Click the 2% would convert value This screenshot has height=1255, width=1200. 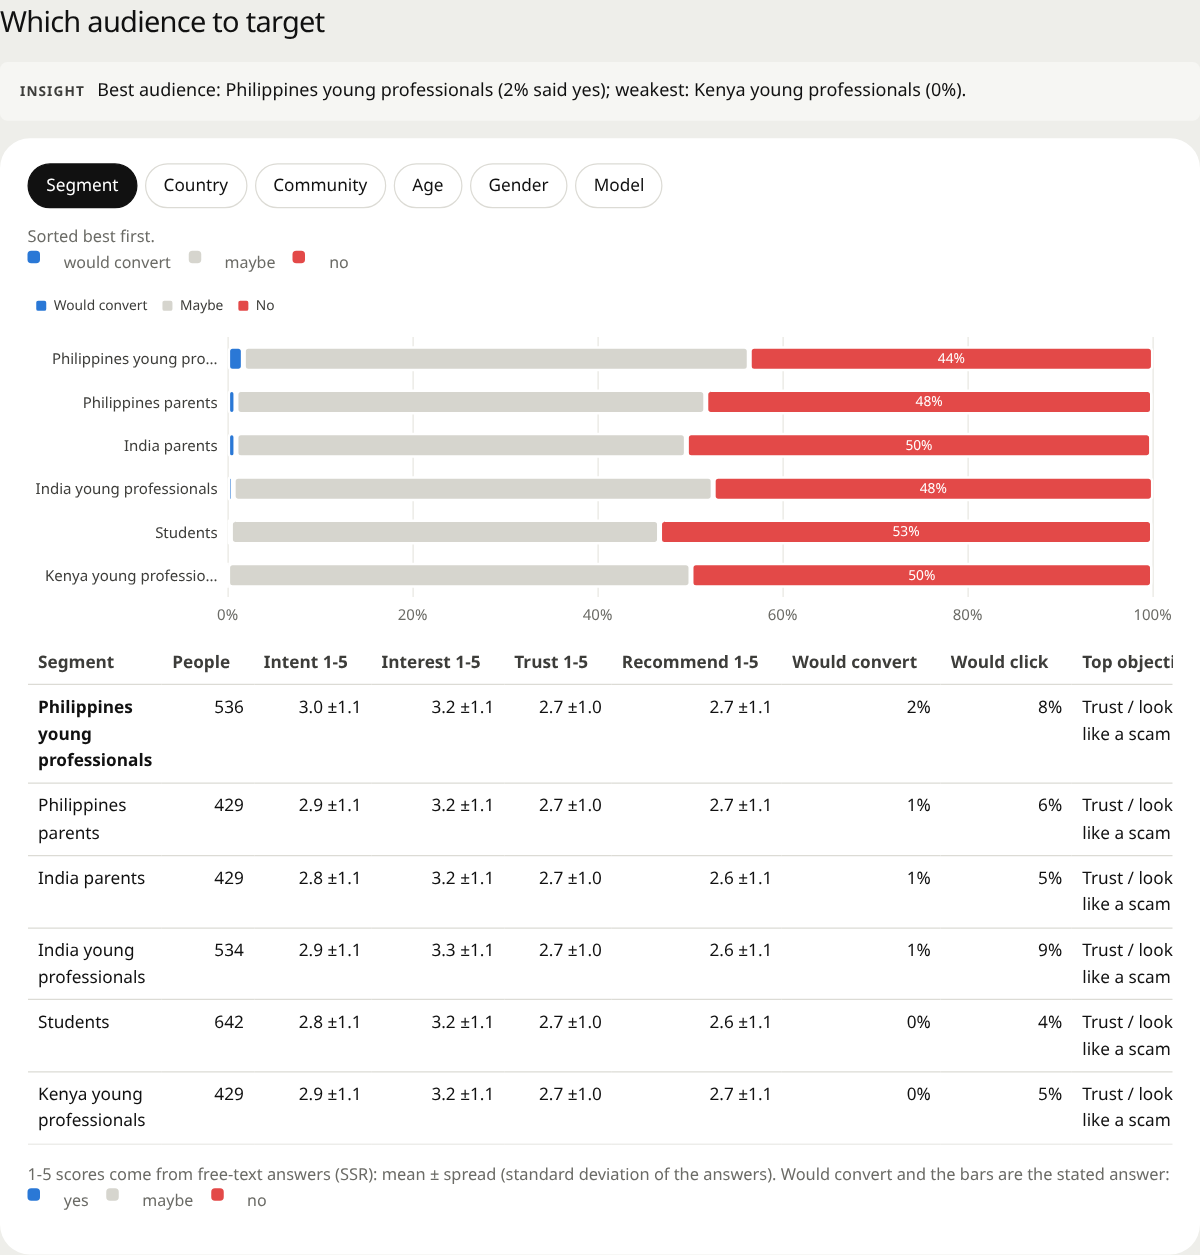point(918,707)
